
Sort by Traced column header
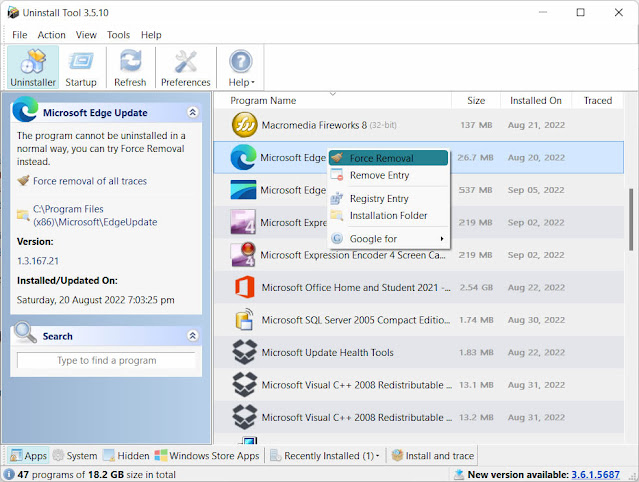[x=597, y=100]
